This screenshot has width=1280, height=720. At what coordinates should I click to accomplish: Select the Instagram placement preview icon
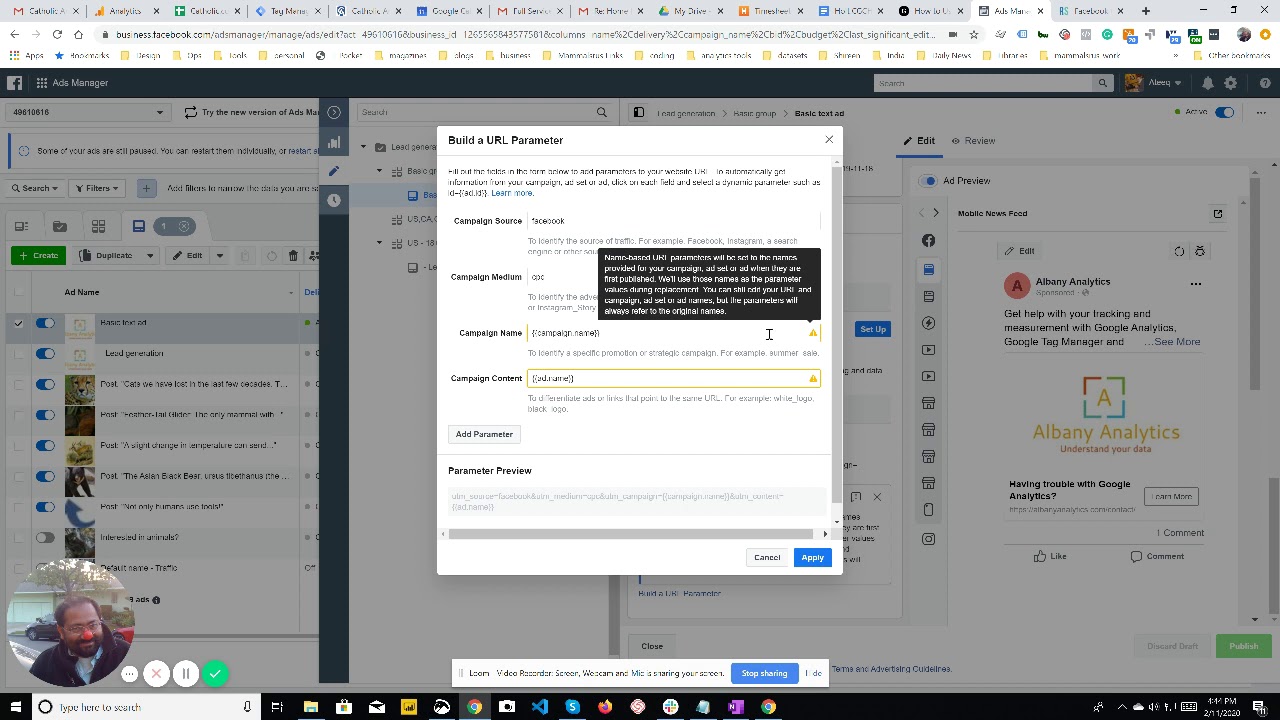point(929,539)
